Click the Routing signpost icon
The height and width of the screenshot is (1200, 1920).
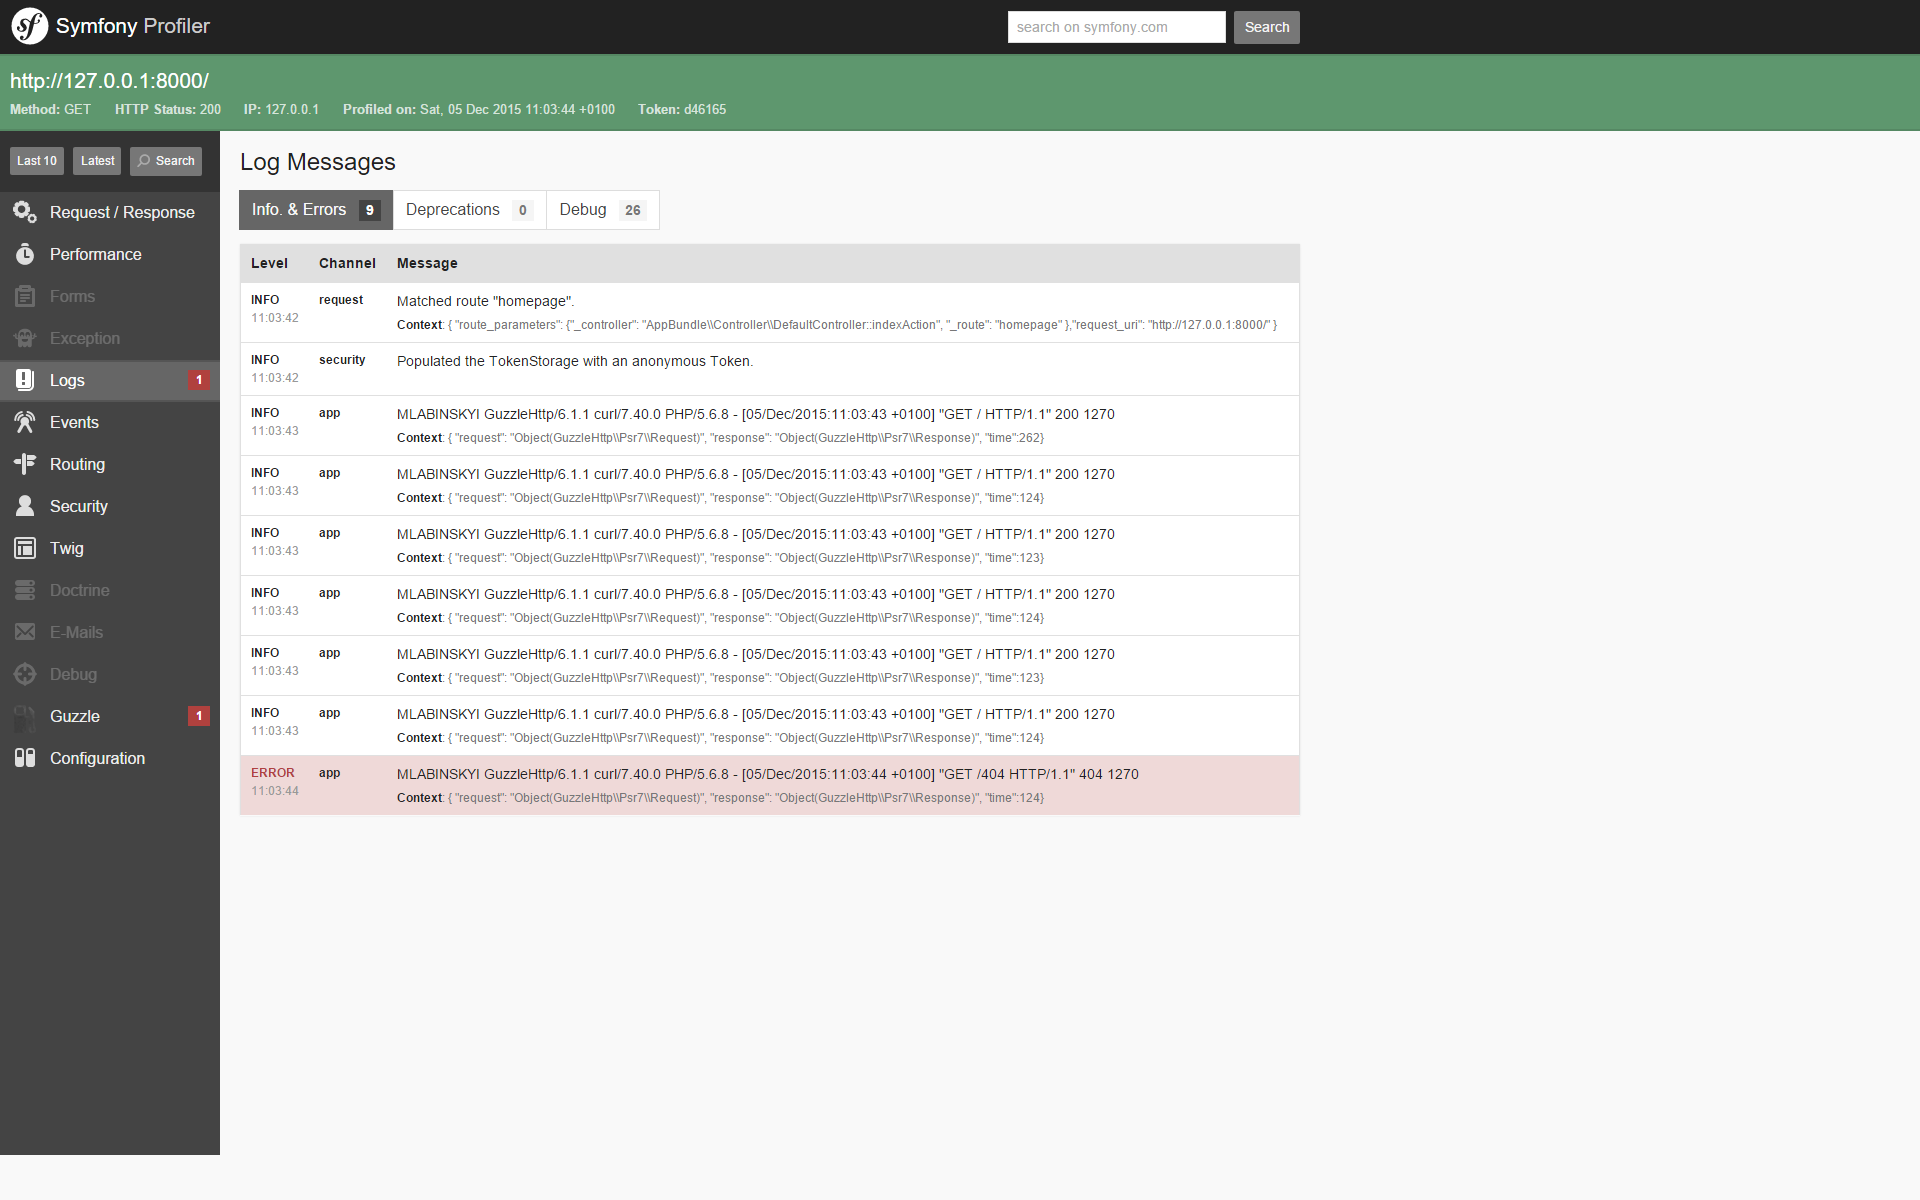(25, 464)
